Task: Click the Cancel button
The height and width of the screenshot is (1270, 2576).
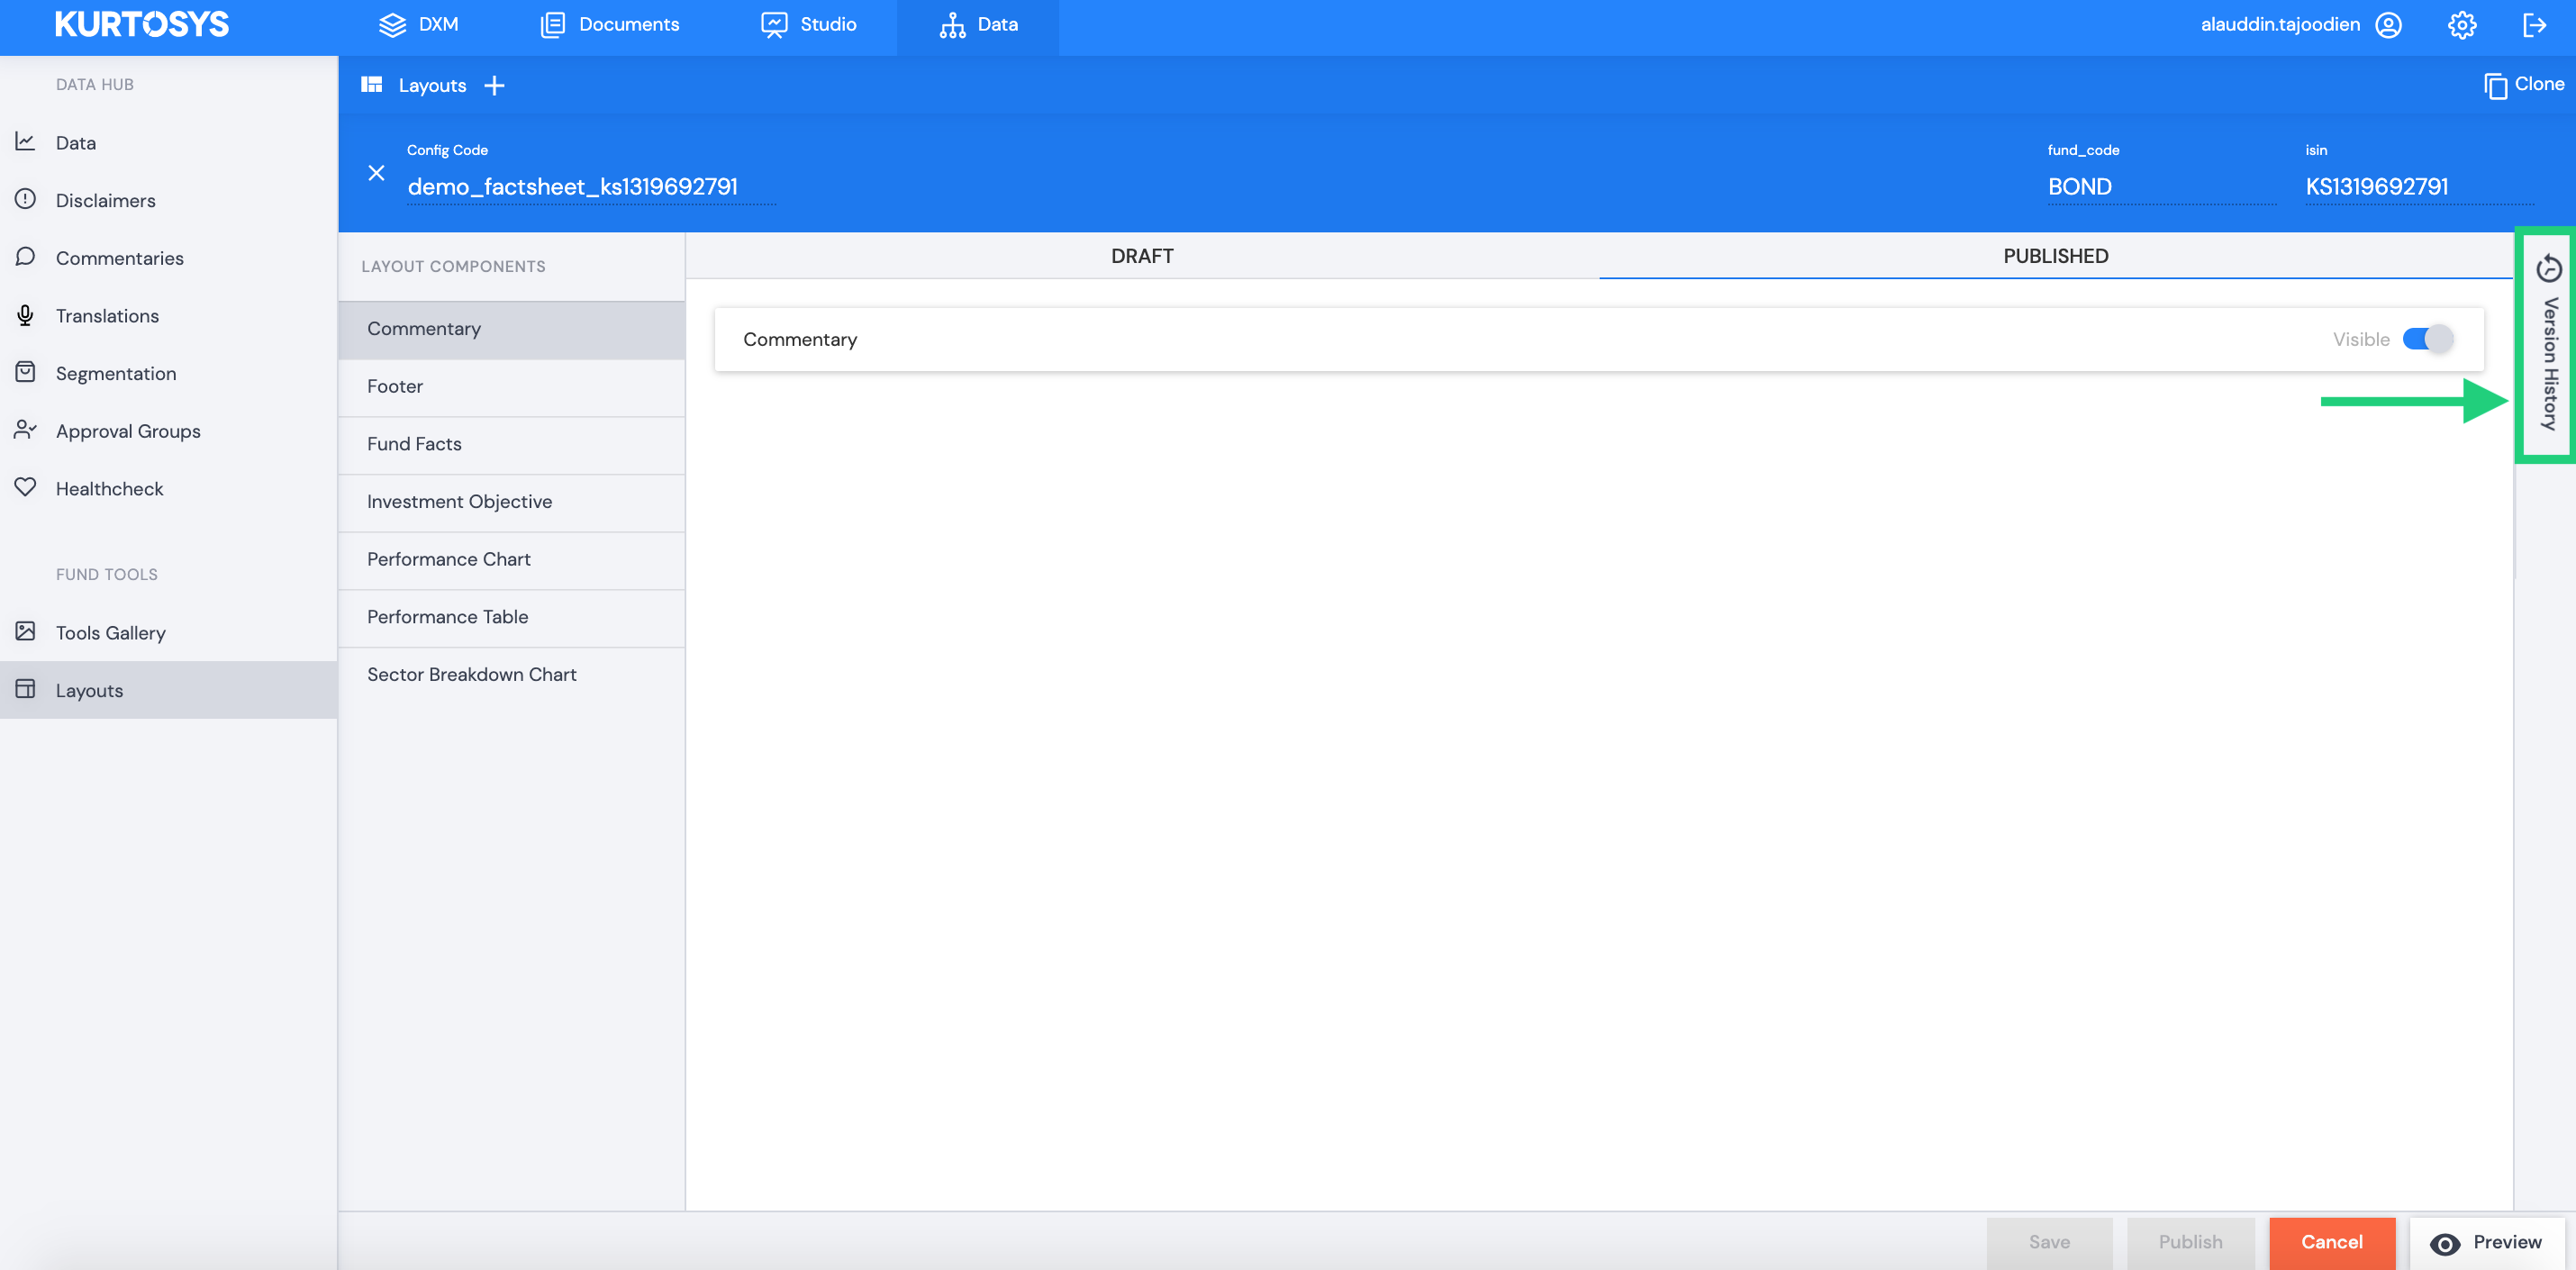Action: (2332, 1242)
